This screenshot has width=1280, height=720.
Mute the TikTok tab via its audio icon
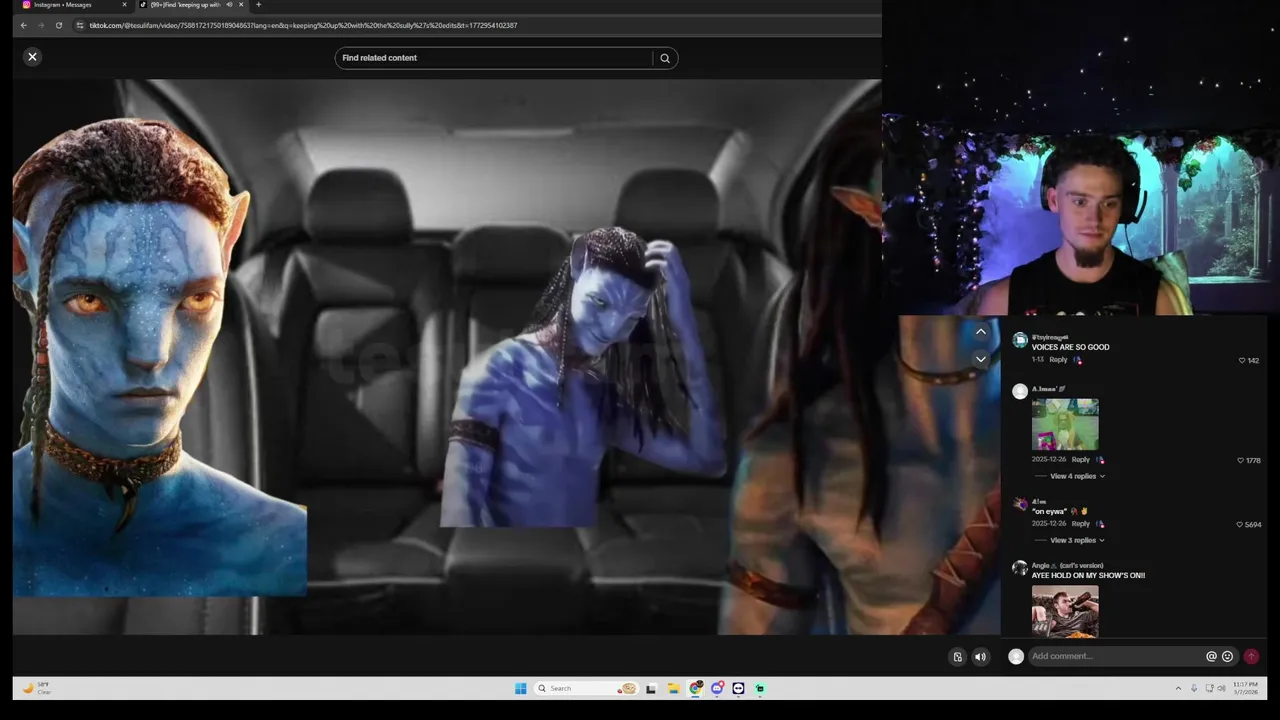(x=229, y=5)
